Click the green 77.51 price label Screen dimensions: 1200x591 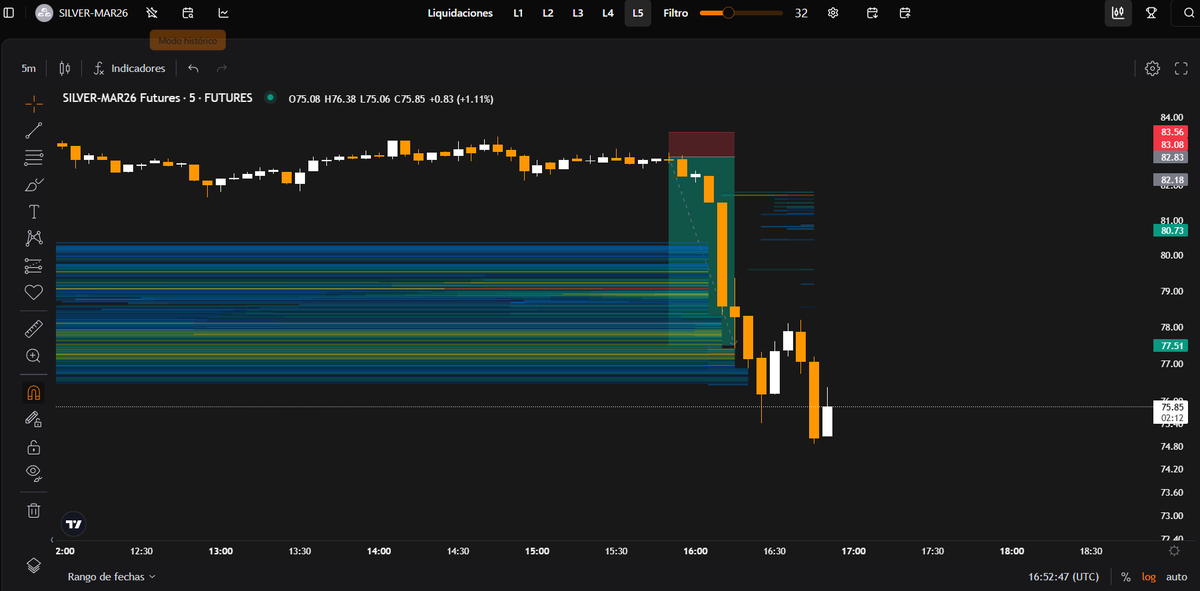pos(1173,345)
